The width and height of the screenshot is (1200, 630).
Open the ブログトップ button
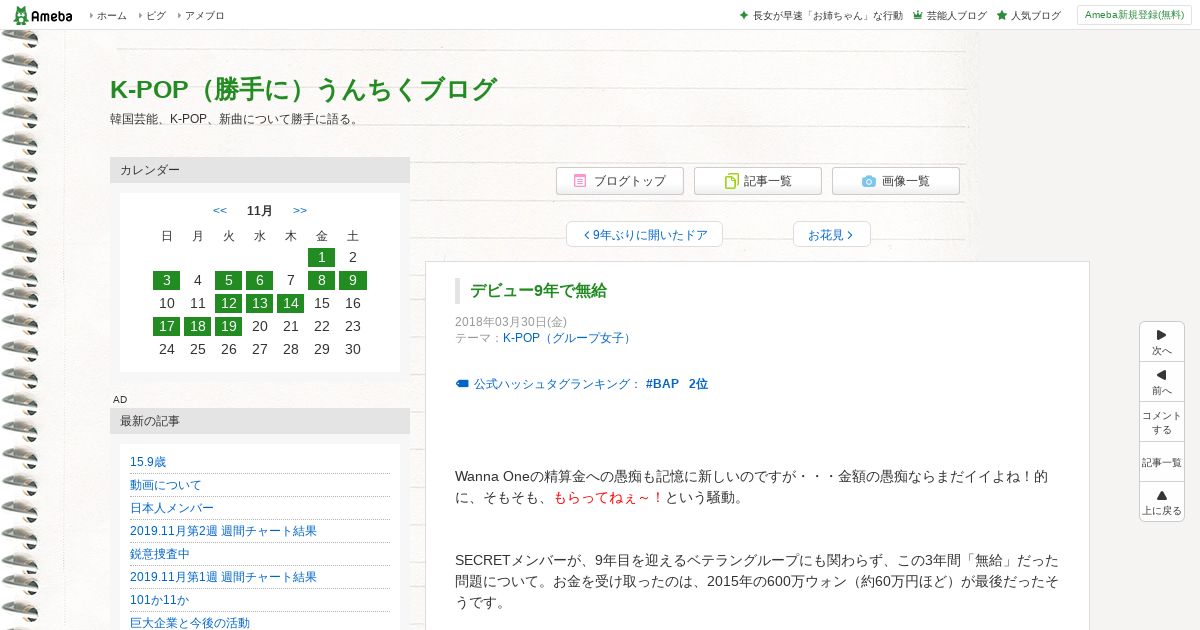click(620, 181)
